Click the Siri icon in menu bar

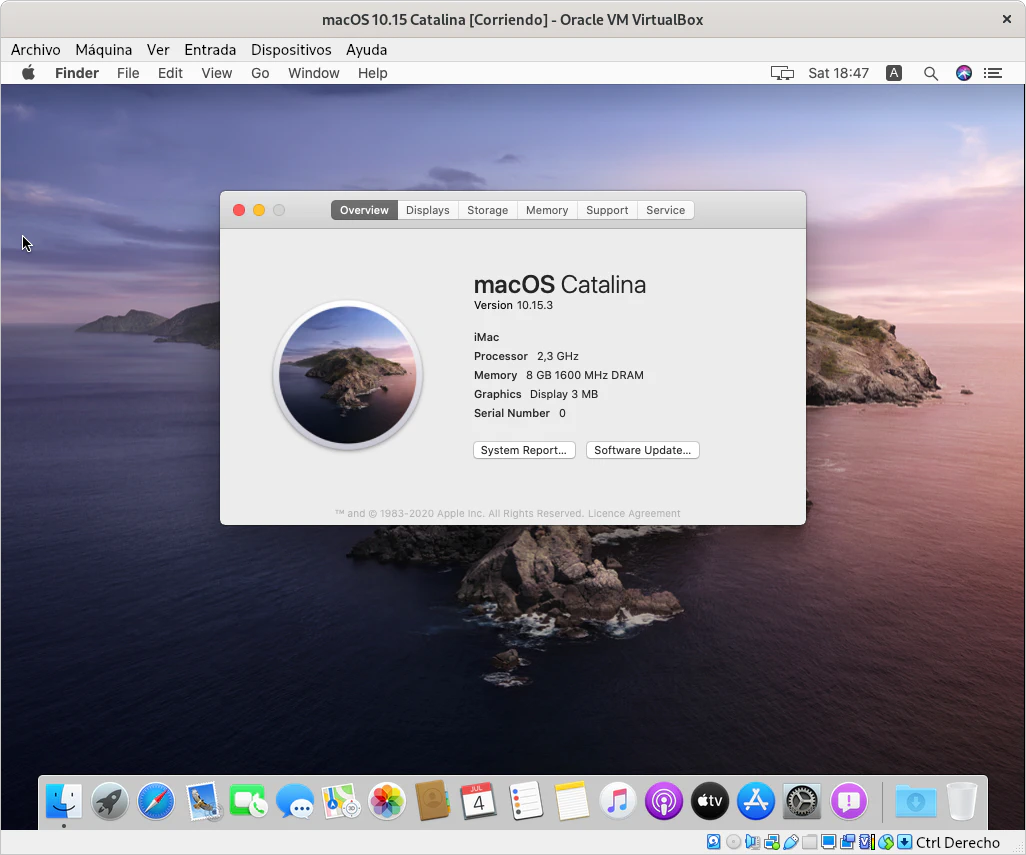coord(964,73)
